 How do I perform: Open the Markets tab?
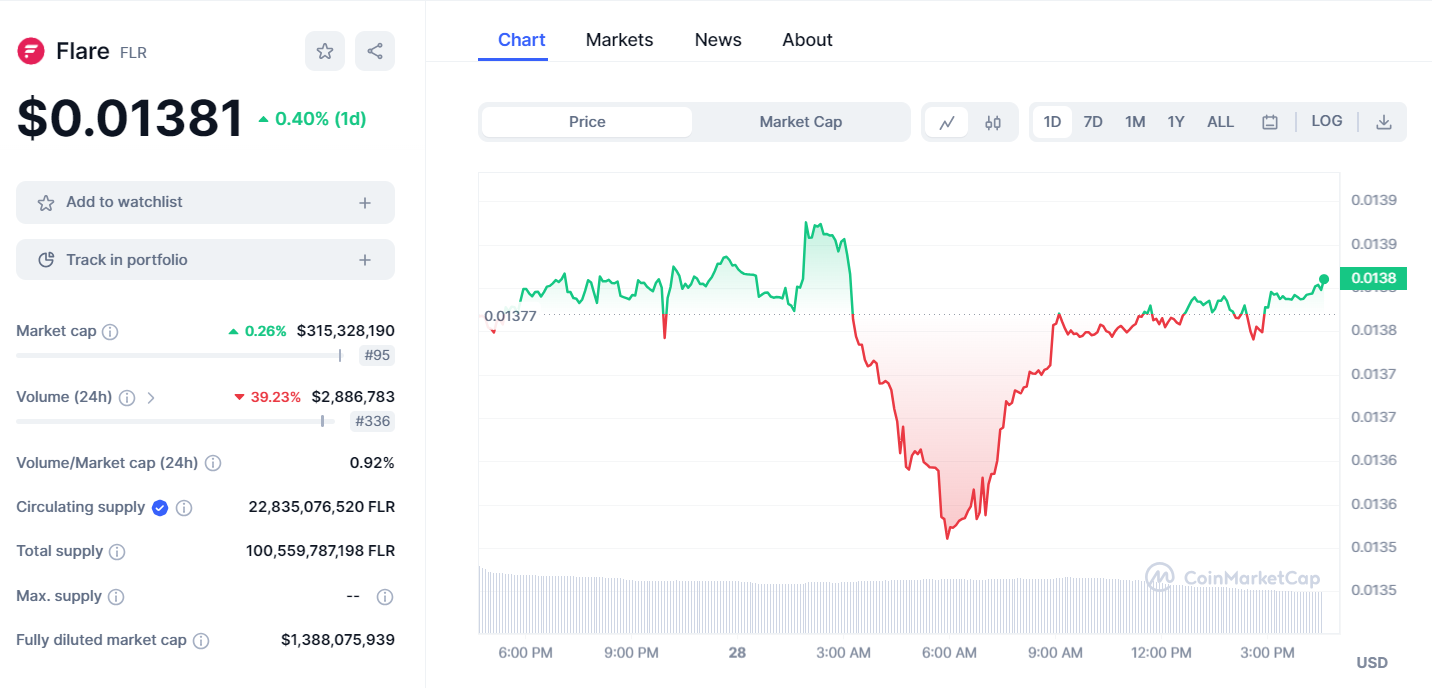tap(619, 40)
